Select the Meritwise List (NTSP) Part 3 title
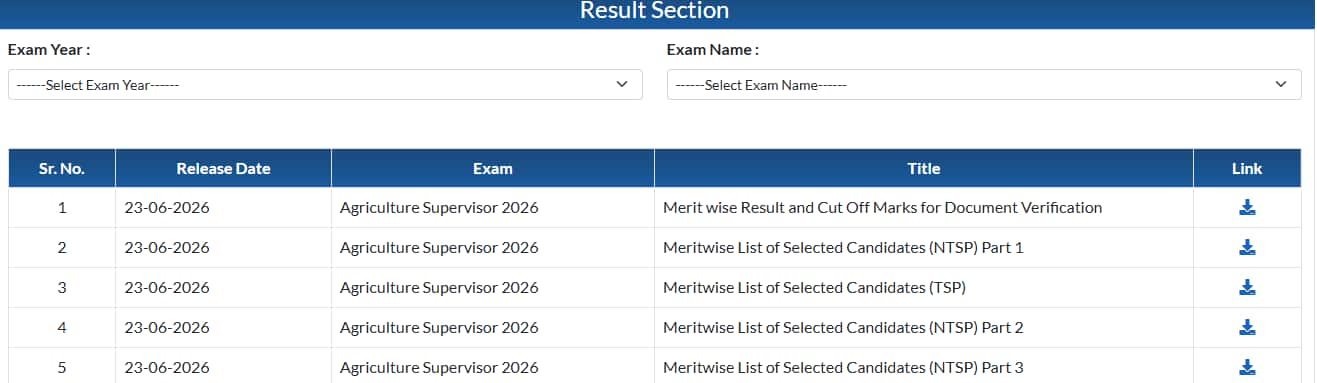Image resolution: width=1317 pixels, height=383 pixels. [x=843, y=368]
